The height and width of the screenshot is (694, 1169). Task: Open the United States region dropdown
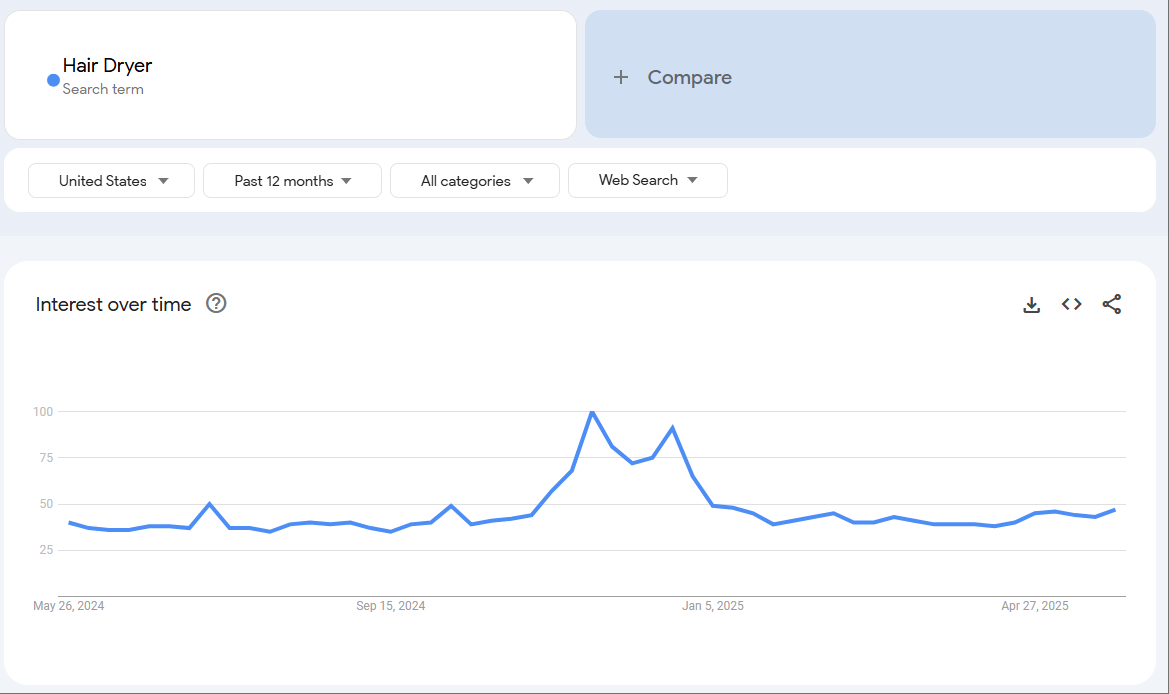[111, 180]
